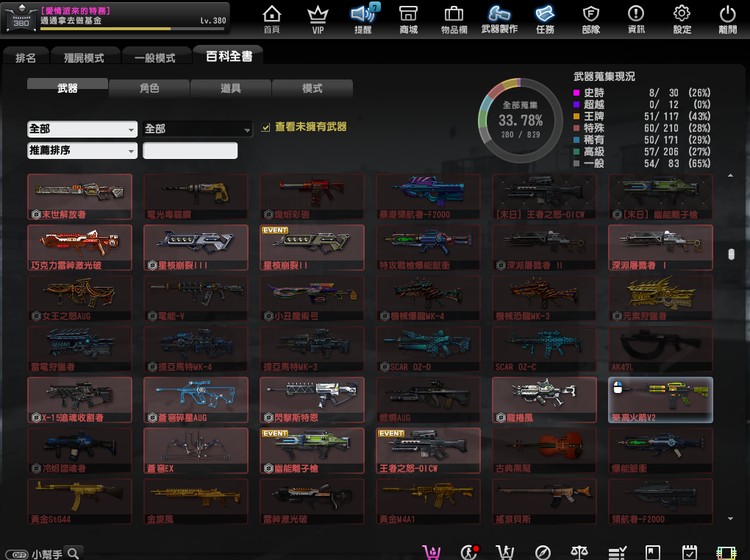Open 武器製作 weapon crafting hammer icon
Screen dimensions: 750x560
(x=499, y=19)
